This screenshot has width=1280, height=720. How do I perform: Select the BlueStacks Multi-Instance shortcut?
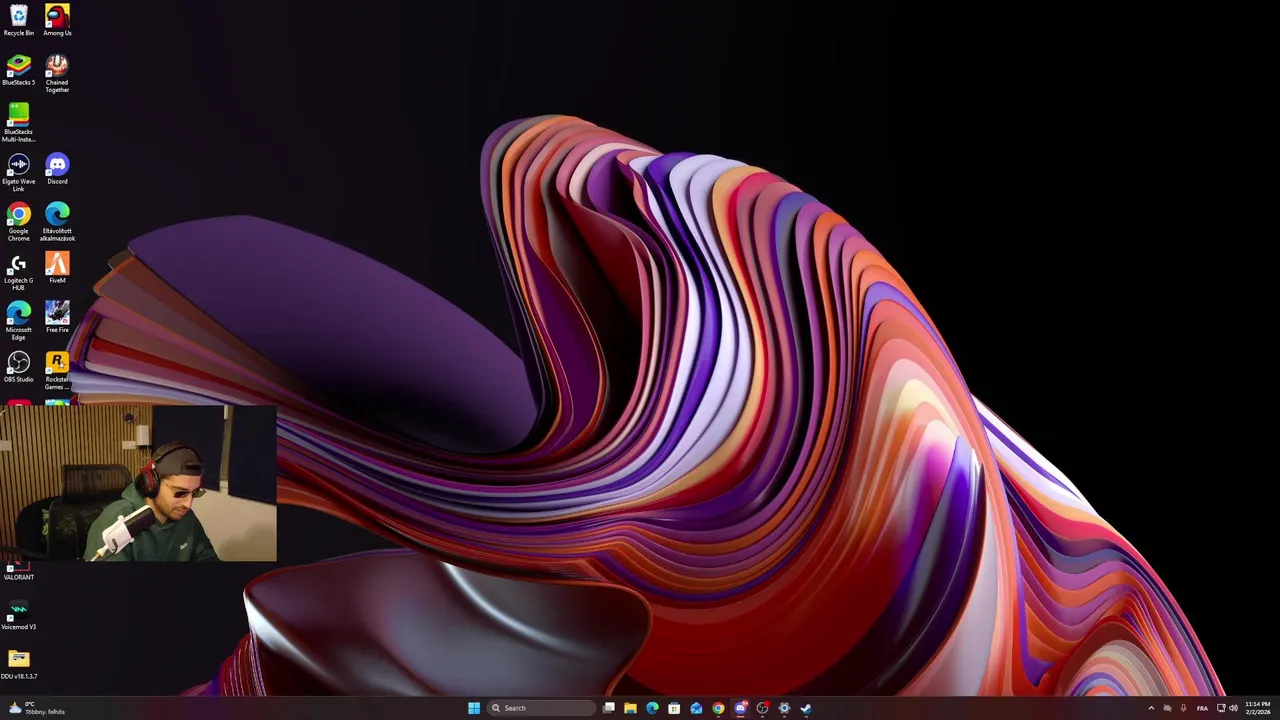pos(18,123)
